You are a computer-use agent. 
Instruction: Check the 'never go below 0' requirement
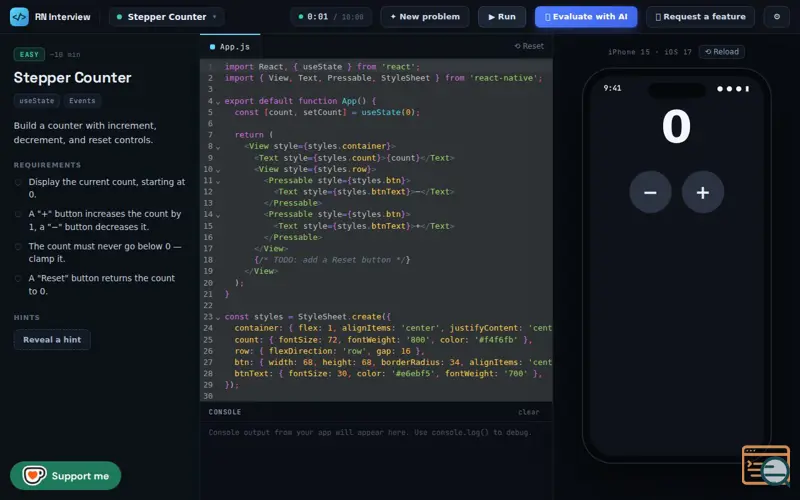coord(18,246)
